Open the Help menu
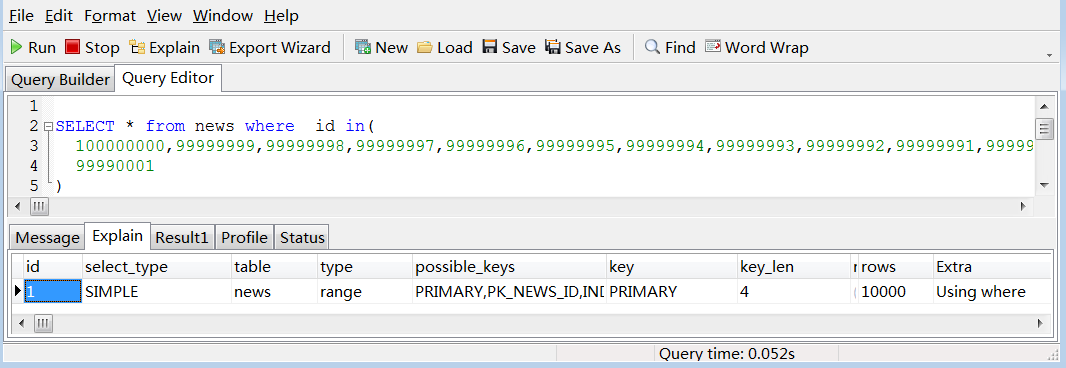Viewport: 1066px width, 368px height. tap(281, 16)
